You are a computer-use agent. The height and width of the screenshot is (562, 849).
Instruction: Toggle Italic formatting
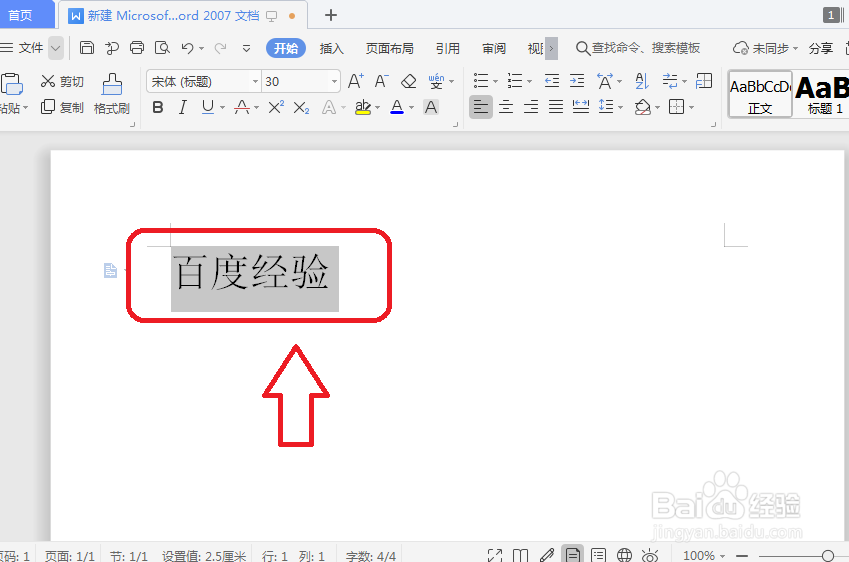(182, 107)
